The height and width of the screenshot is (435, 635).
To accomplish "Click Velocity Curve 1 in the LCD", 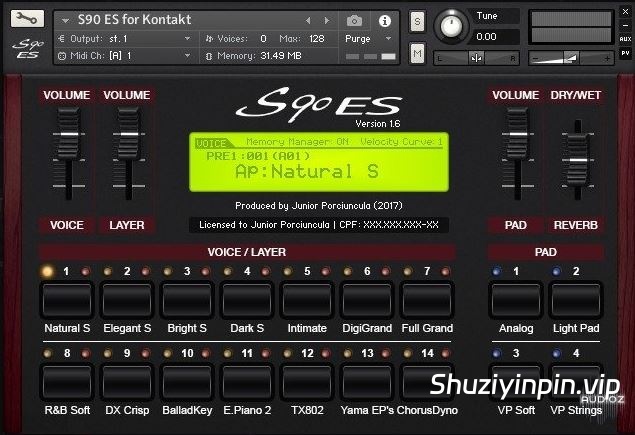I will [x=401, y=142].
